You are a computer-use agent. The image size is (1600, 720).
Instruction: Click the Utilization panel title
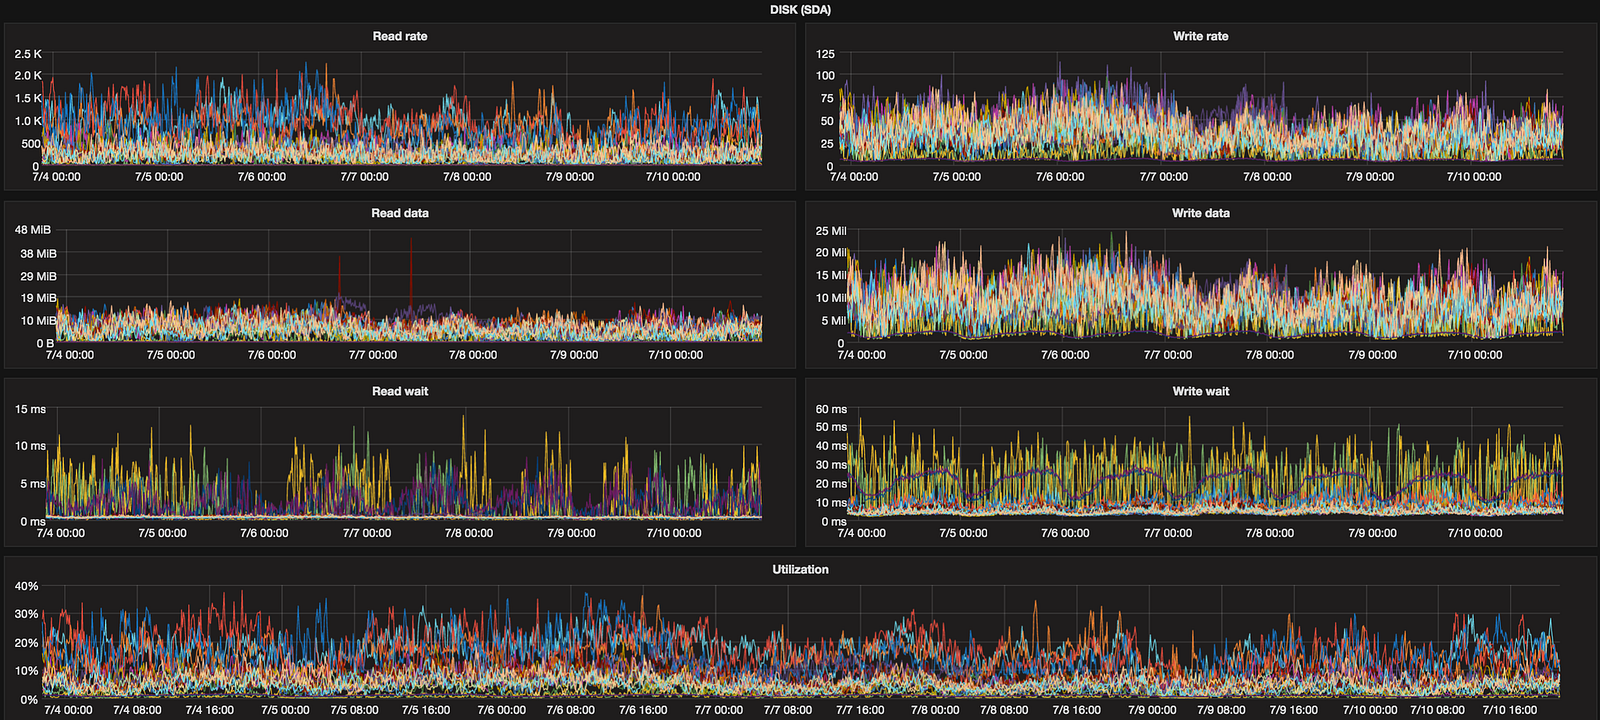[800, 569]
